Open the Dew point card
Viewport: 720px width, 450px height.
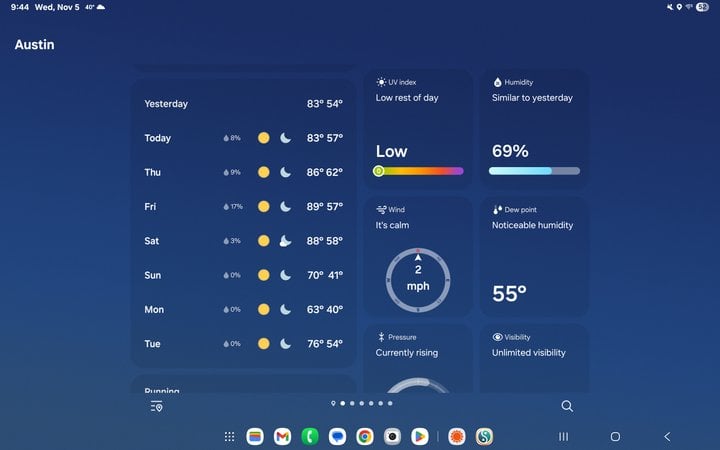(x=534, y=256)
